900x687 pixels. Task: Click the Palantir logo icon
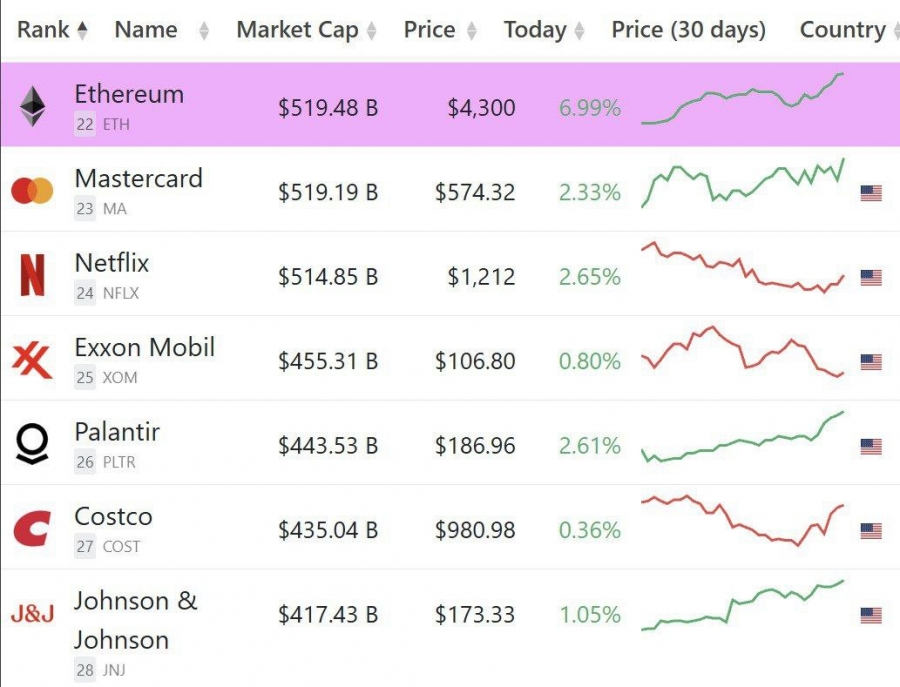coord(32,445)
